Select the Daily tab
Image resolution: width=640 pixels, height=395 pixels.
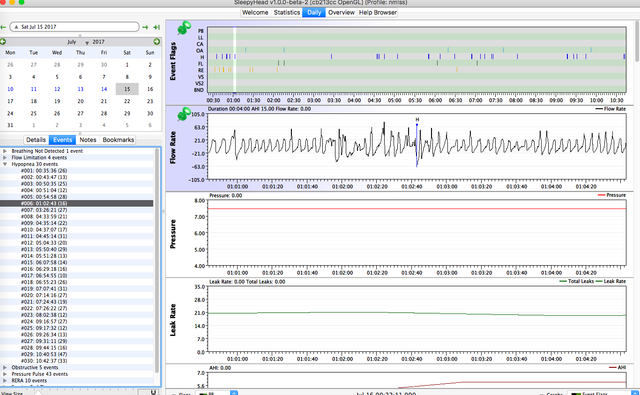(x=314, y=13)
